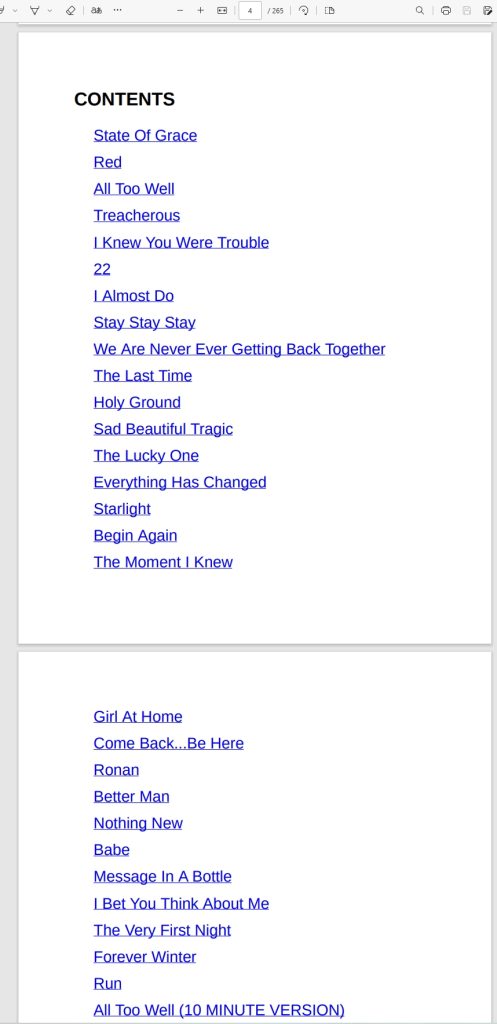Image resolution: width=497 pixels, height=1024 pixels.
Task: Rotate the document page
Action: click(x=304, y=10)
